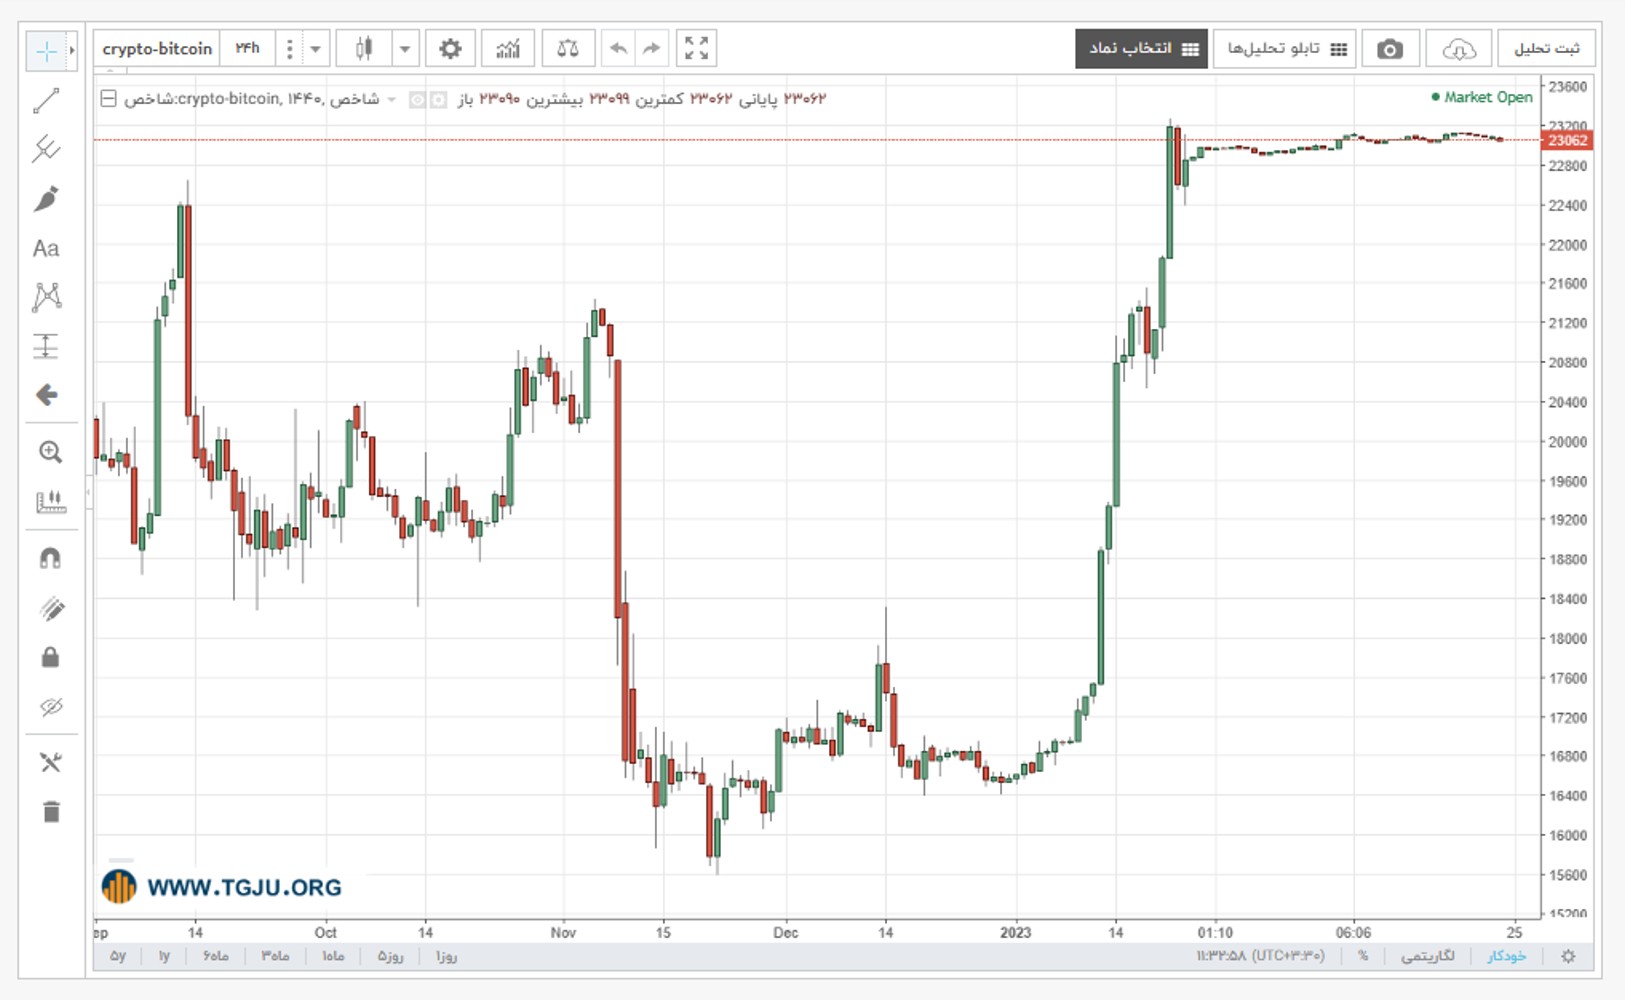
Task: Select the ۵روز range tab
Action: click(390, 956)
